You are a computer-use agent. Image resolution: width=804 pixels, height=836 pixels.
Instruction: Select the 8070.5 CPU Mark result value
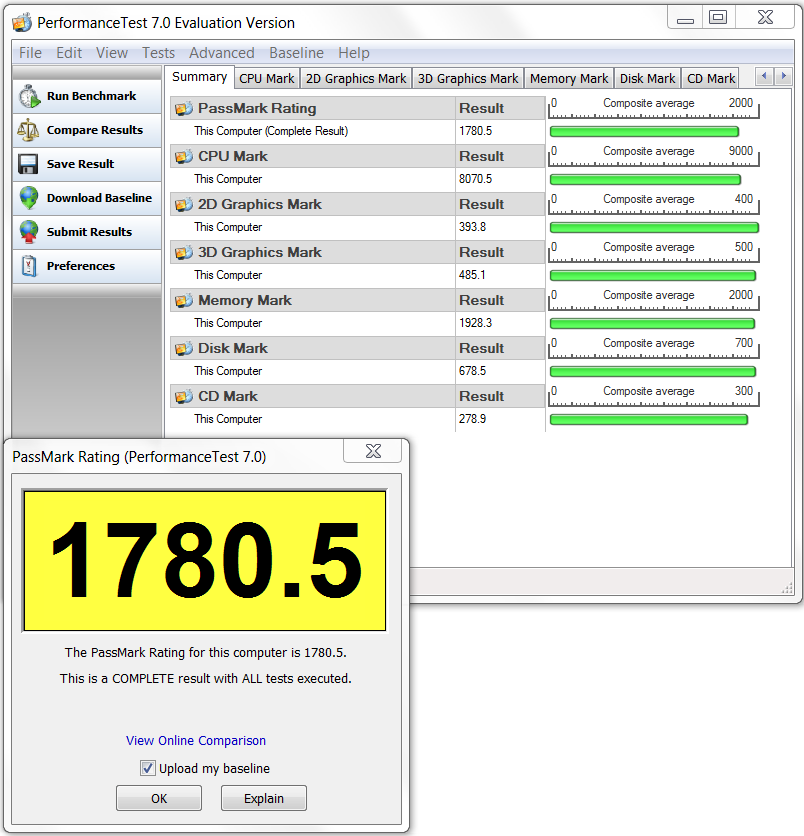tap(476, 179)
